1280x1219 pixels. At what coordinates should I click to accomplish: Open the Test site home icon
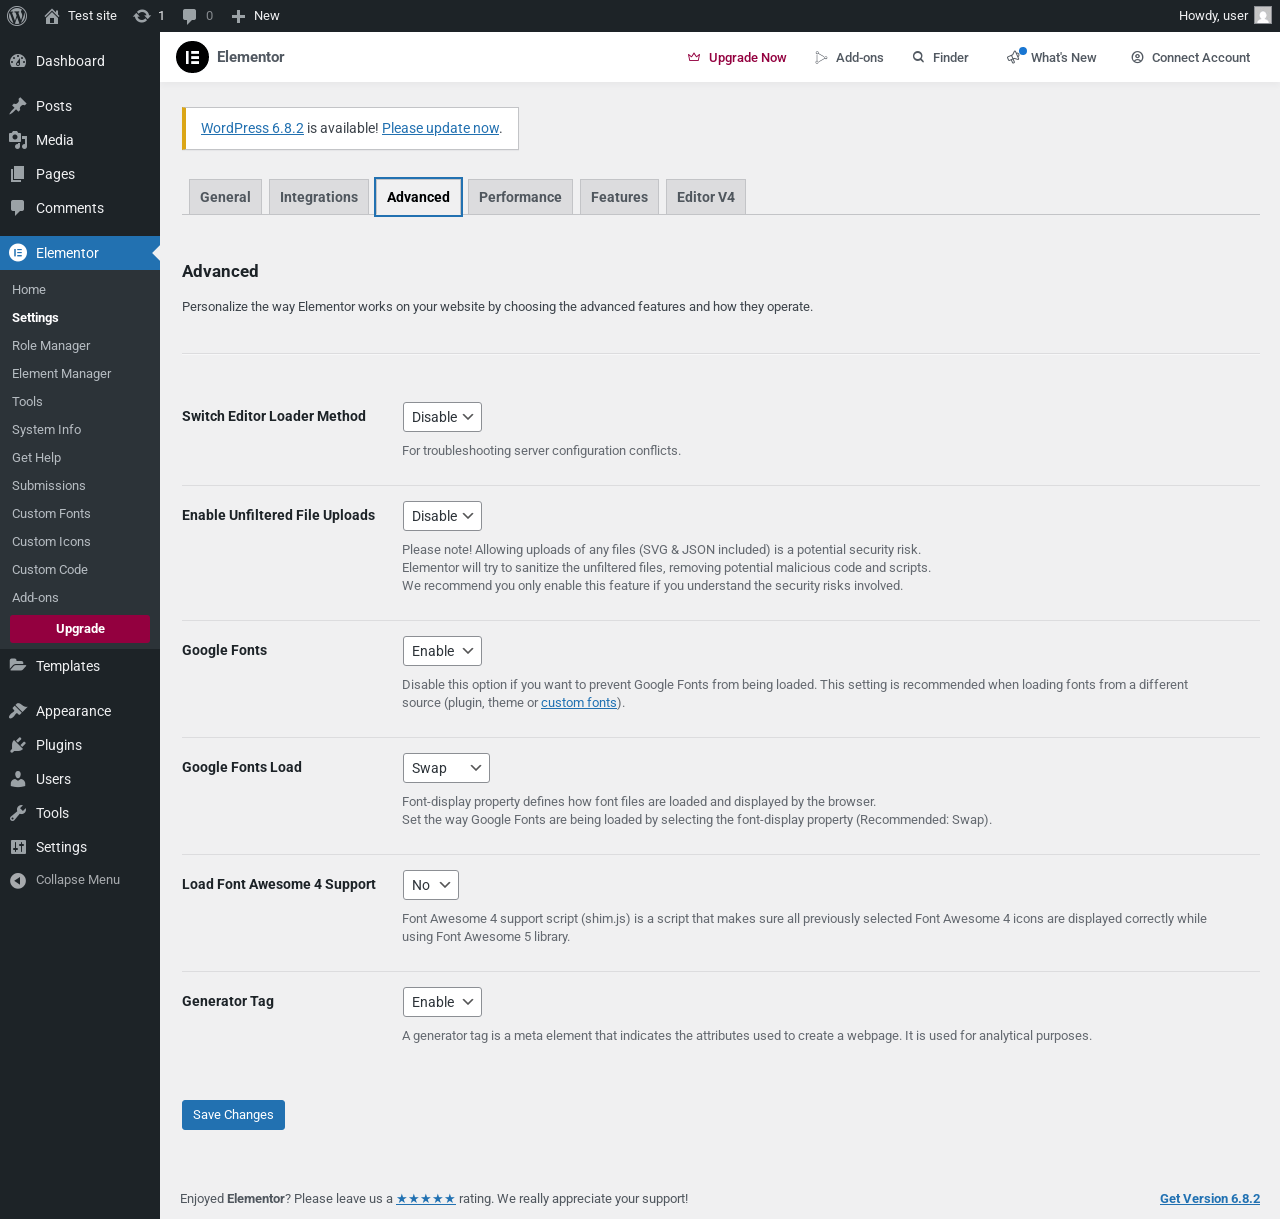point(52,16)
